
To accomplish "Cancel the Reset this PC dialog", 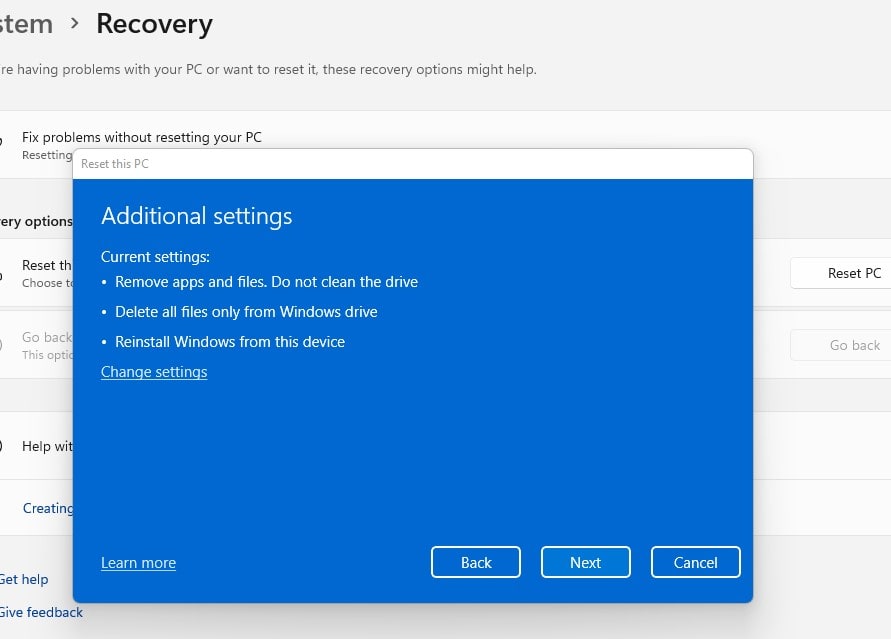I will (x=695, y=562).
